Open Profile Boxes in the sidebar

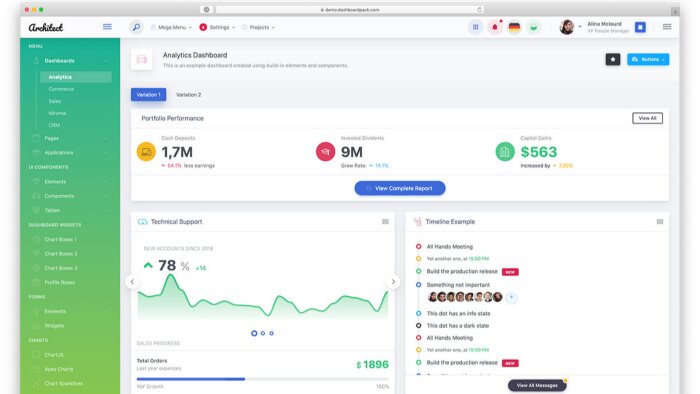[x=59, y=282]
